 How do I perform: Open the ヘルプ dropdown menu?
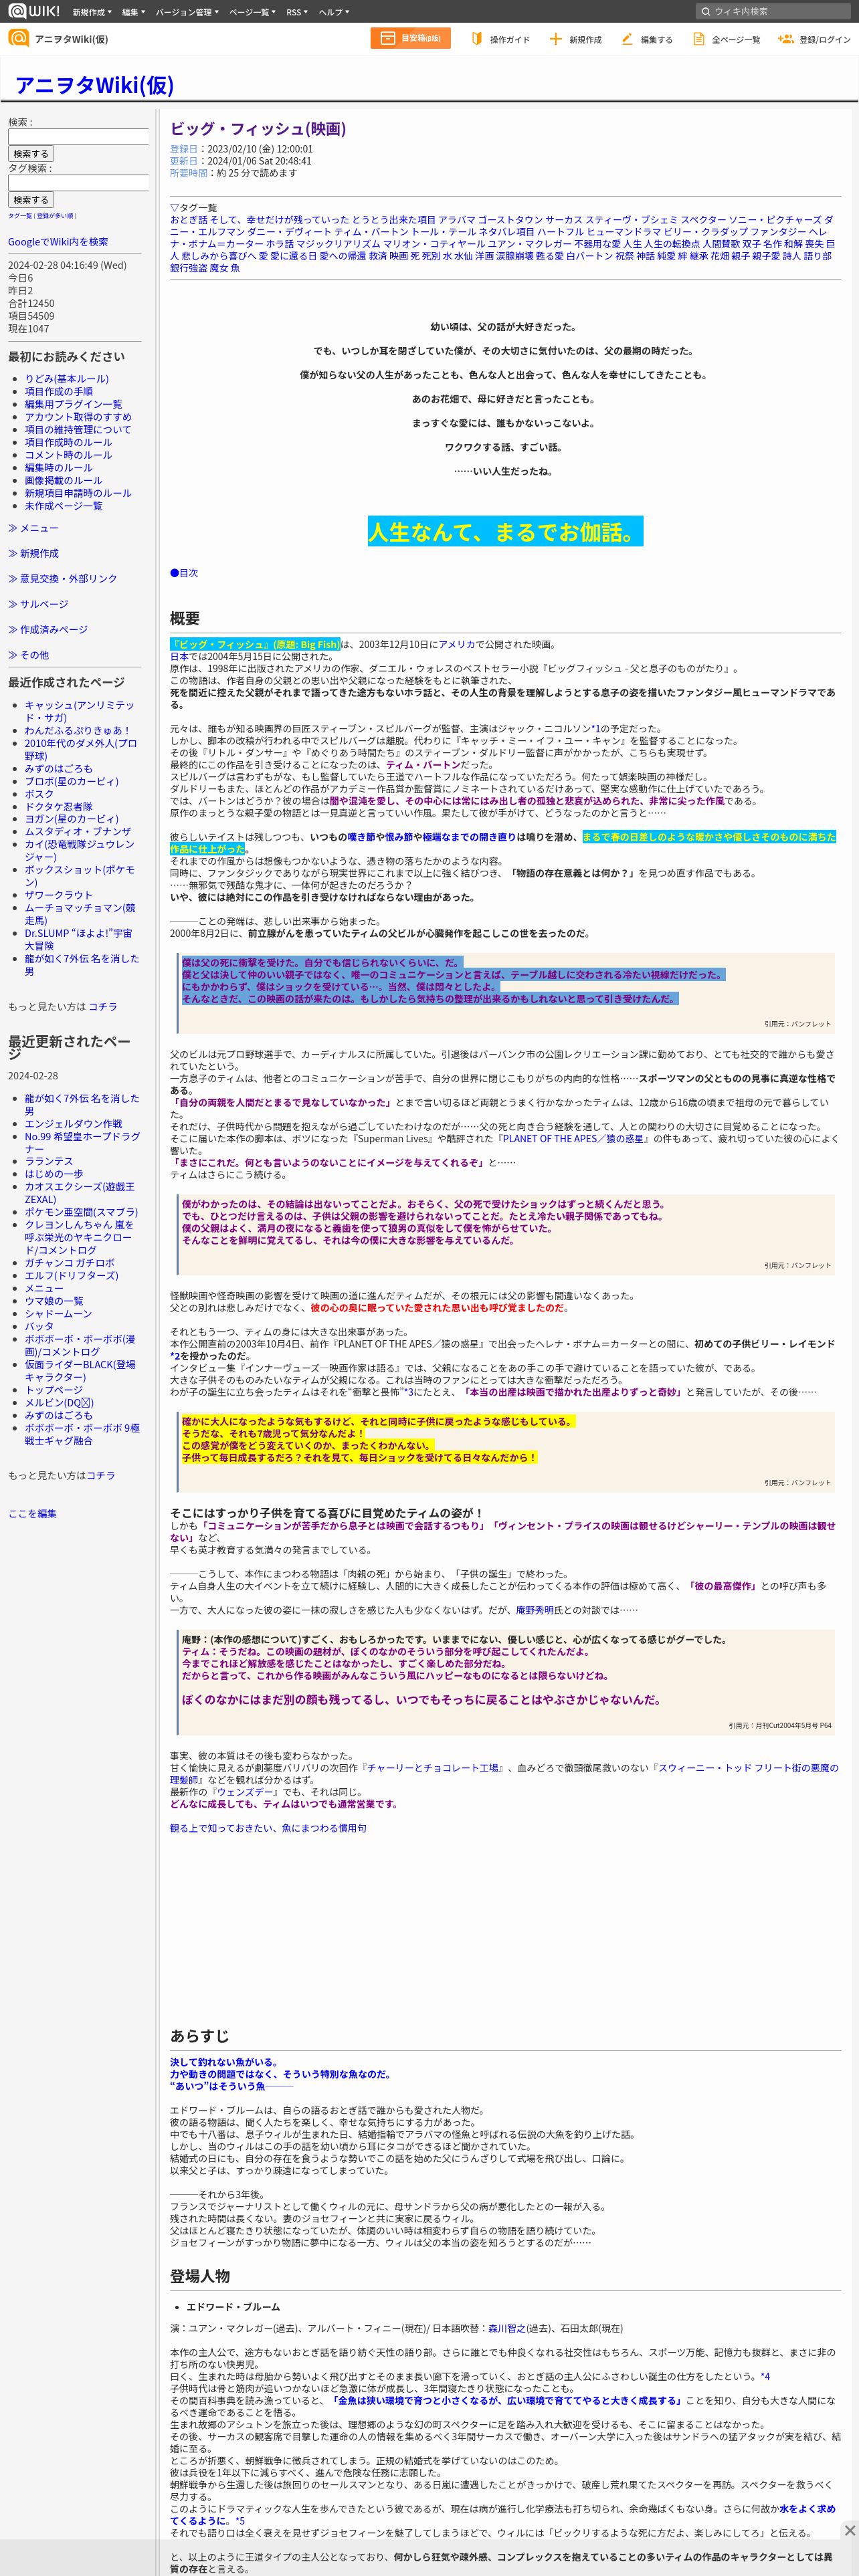(333, 12)
